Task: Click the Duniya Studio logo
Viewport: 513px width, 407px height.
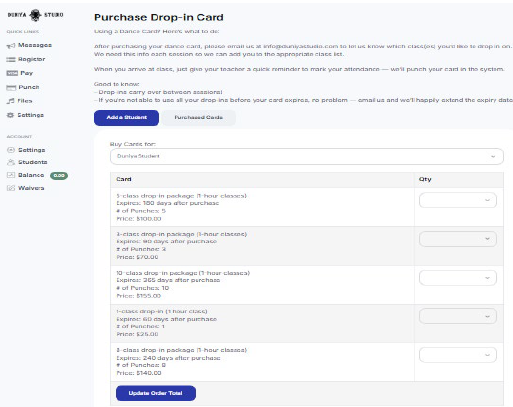Action: (x=35, y=15)
